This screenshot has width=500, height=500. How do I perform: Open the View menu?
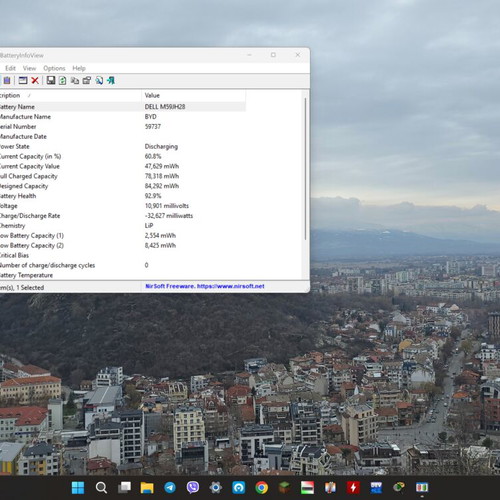point(29,68)
